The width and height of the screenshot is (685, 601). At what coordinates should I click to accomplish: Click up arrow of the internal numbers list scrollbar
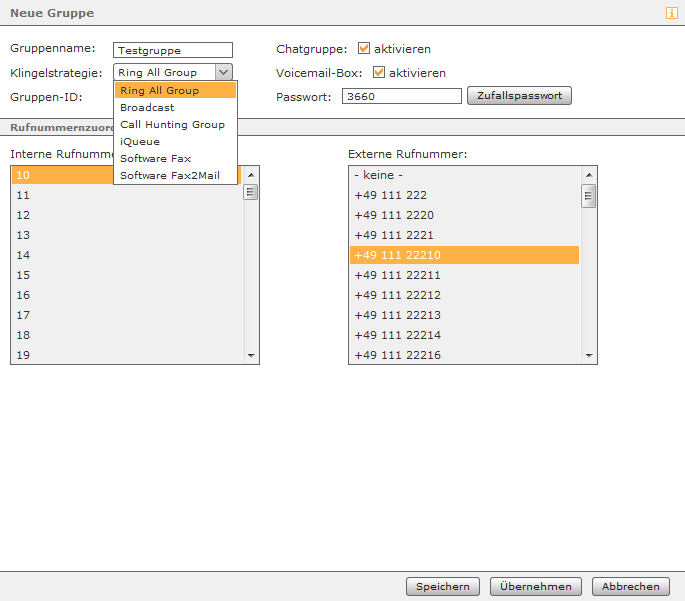coord(251,175)
